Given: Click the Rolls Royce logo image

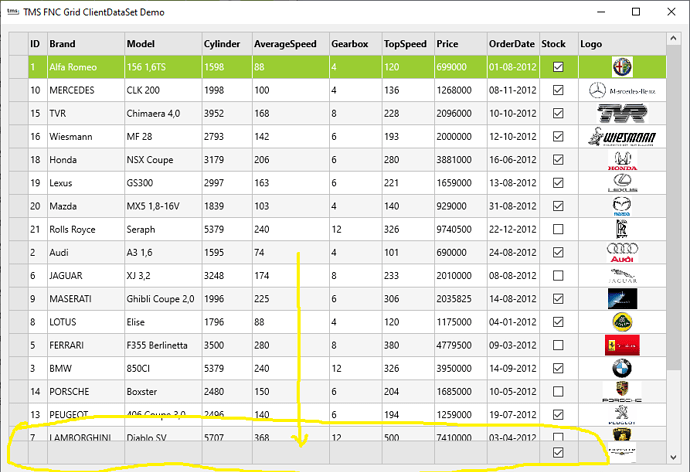Looking at the screenshot, I should pos(622,229).
